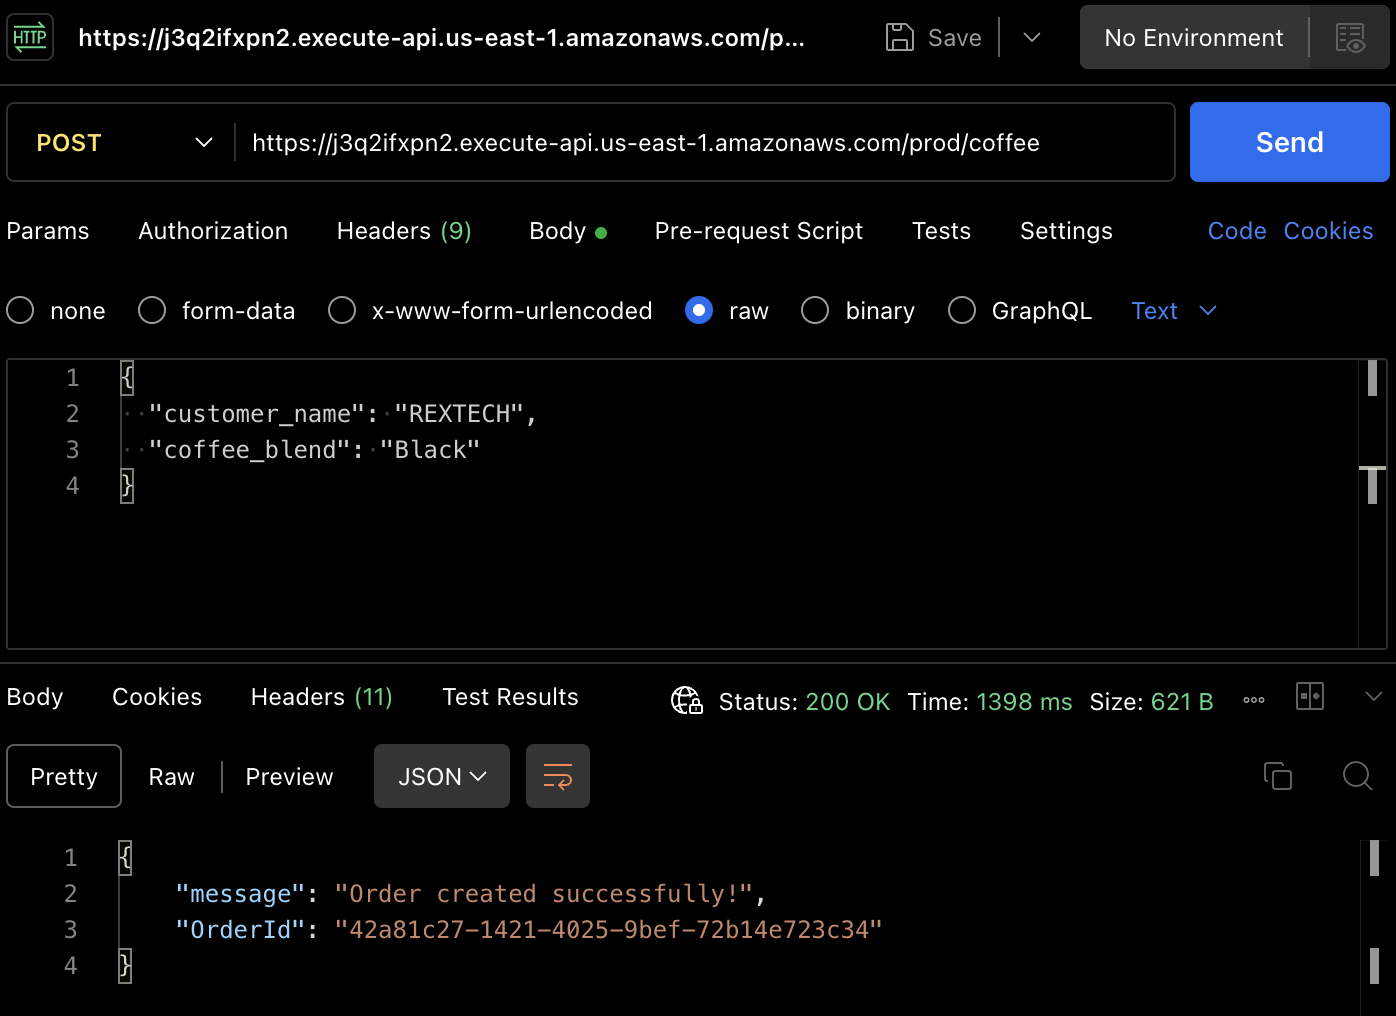Open the environment quick look icon
This screenshot has height=1016, width=1396.
pyautogui.click(x=1350, y=38)
